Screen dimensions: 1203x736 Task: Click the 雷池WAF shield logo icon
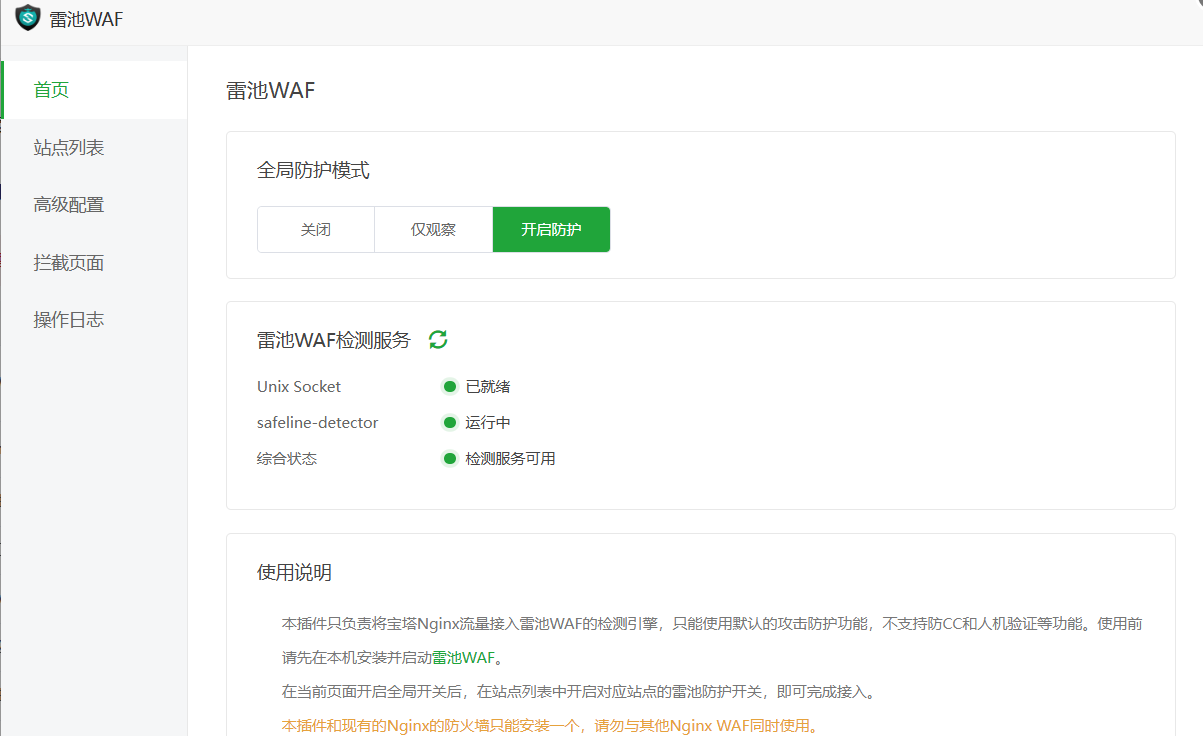(28, 18)
